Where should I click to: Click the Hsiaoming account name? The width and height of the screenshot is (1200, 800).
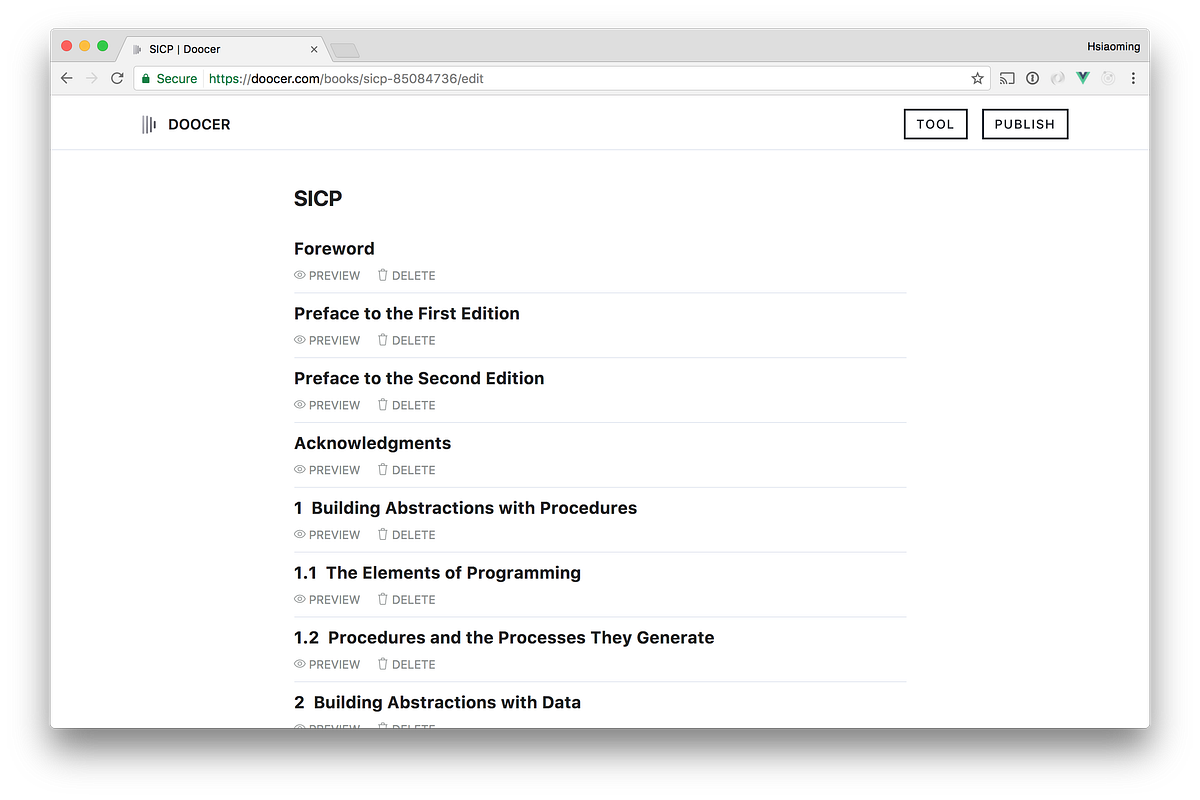(x=1113, y=45)
